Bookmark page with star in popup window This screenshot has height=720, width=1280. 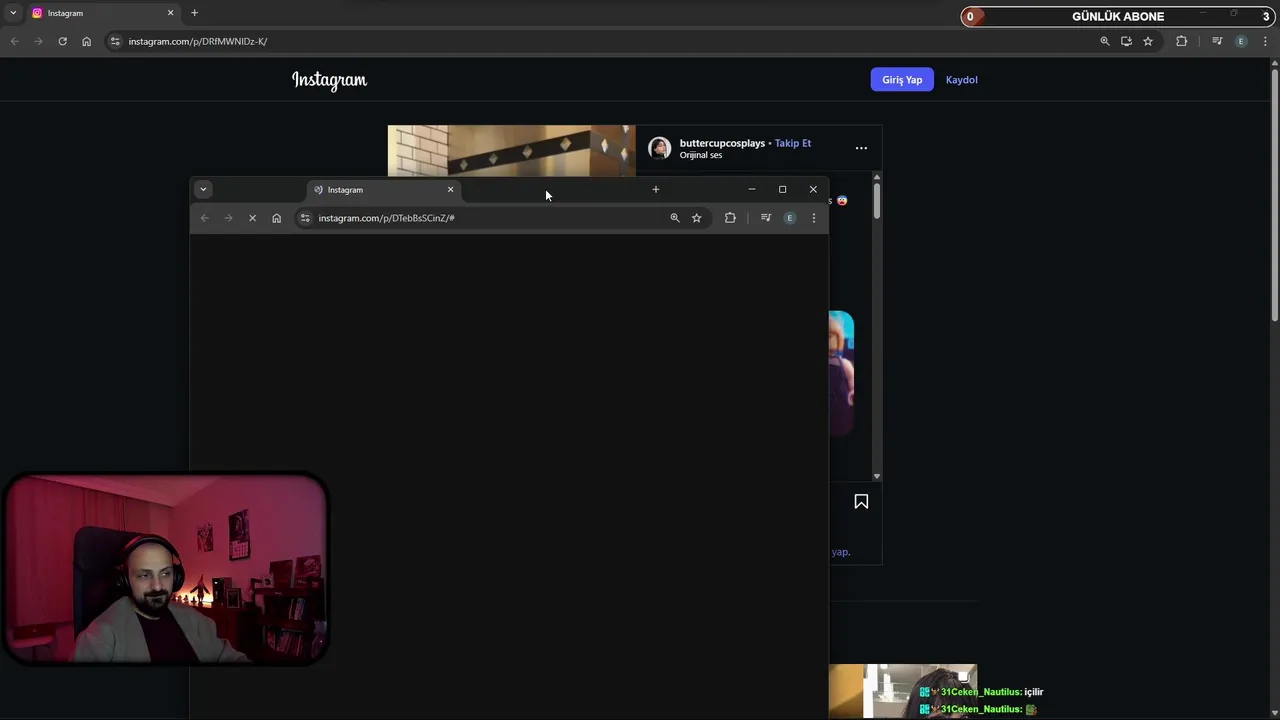click(x=697, y=218)
